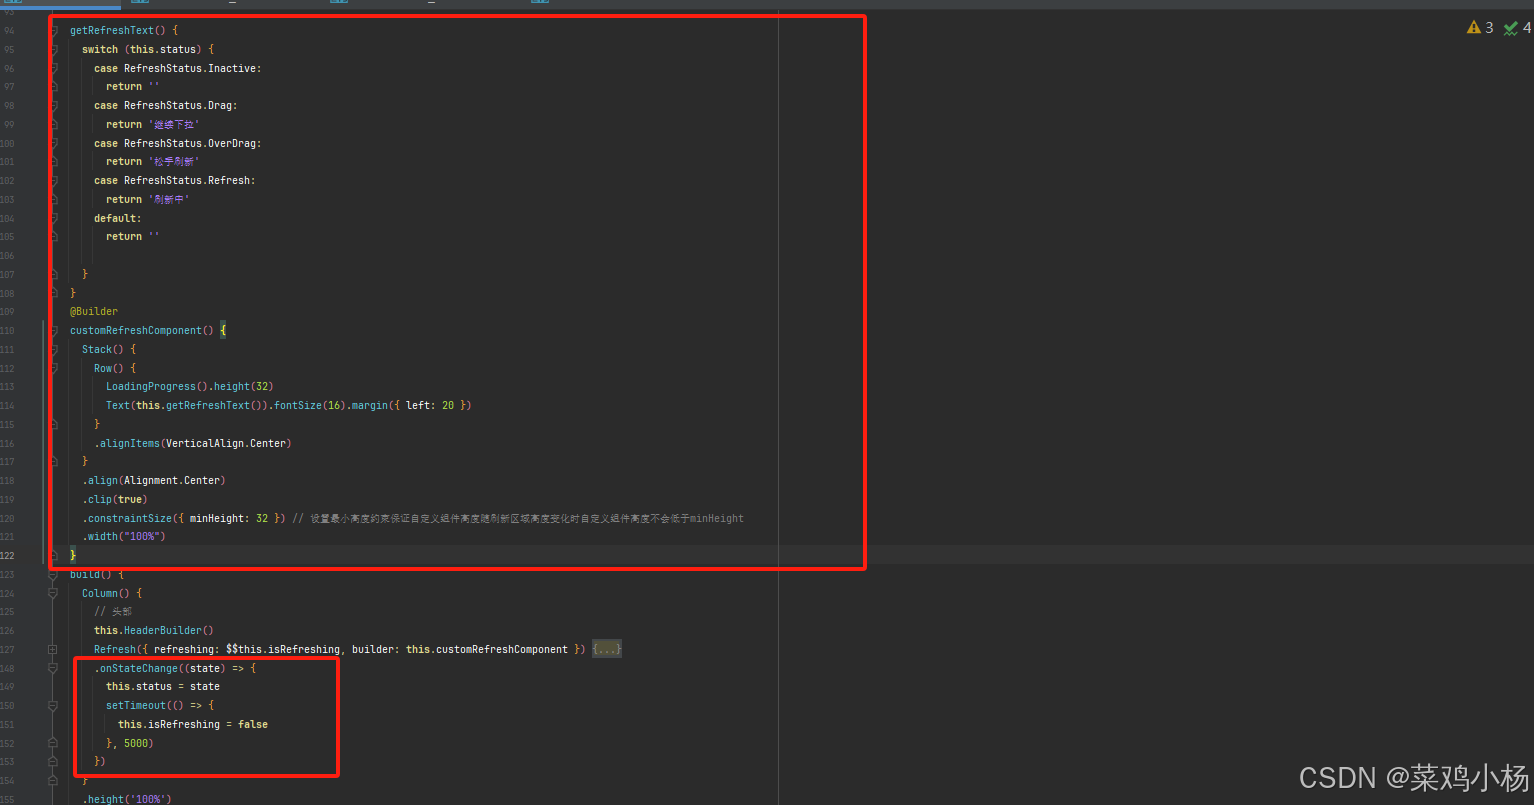Click the '松手刷新' return string

[174, 161]
